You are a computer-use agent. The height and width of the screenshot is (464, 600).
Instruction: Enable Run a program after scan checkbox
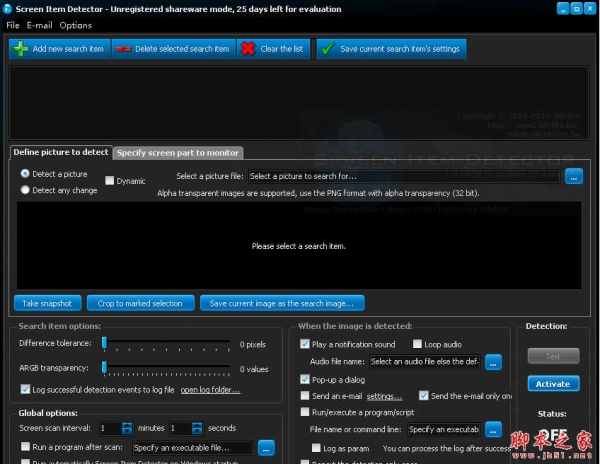(x=25, y=446)
